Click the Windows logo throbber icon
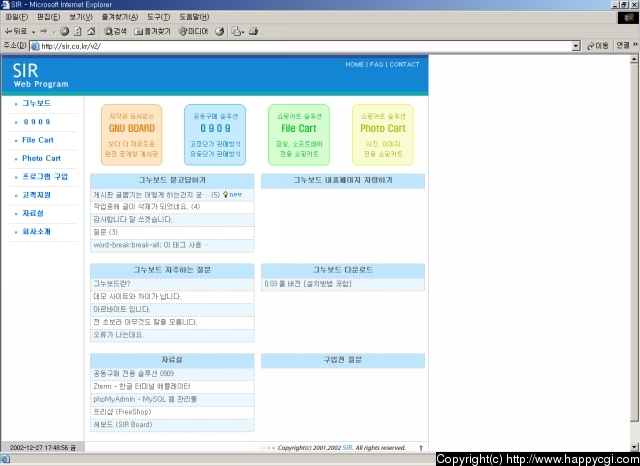 [628, 18]
